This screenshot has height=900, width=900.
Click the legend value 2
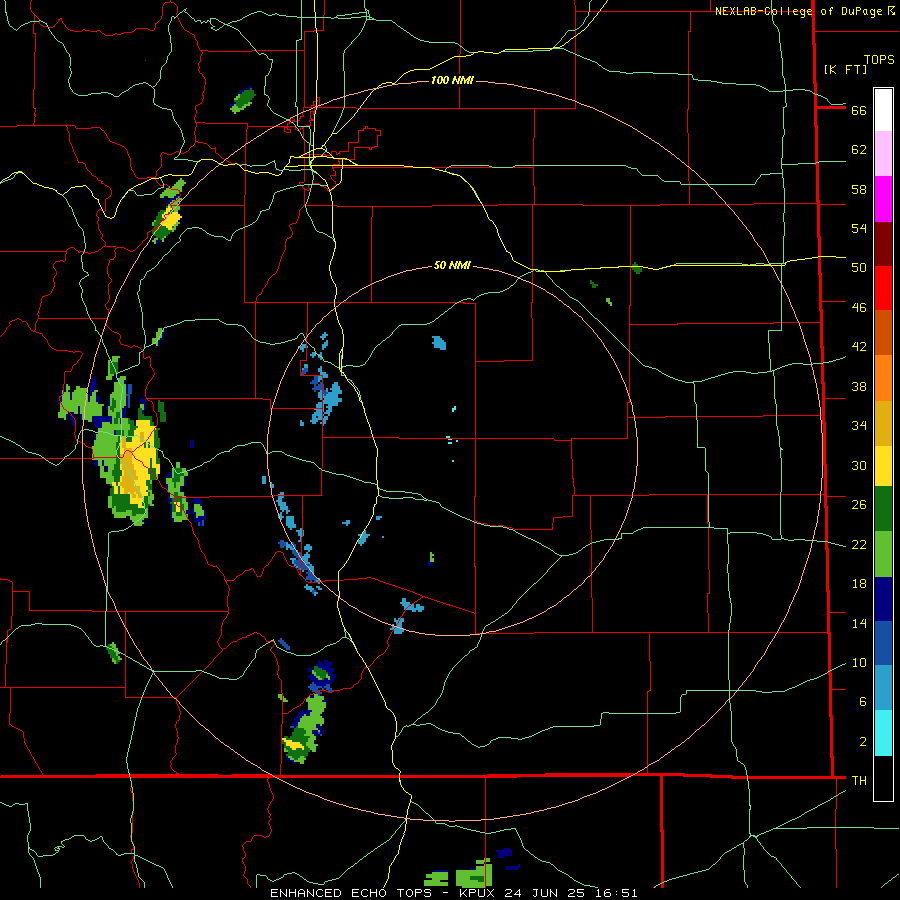tap(863, 742)
